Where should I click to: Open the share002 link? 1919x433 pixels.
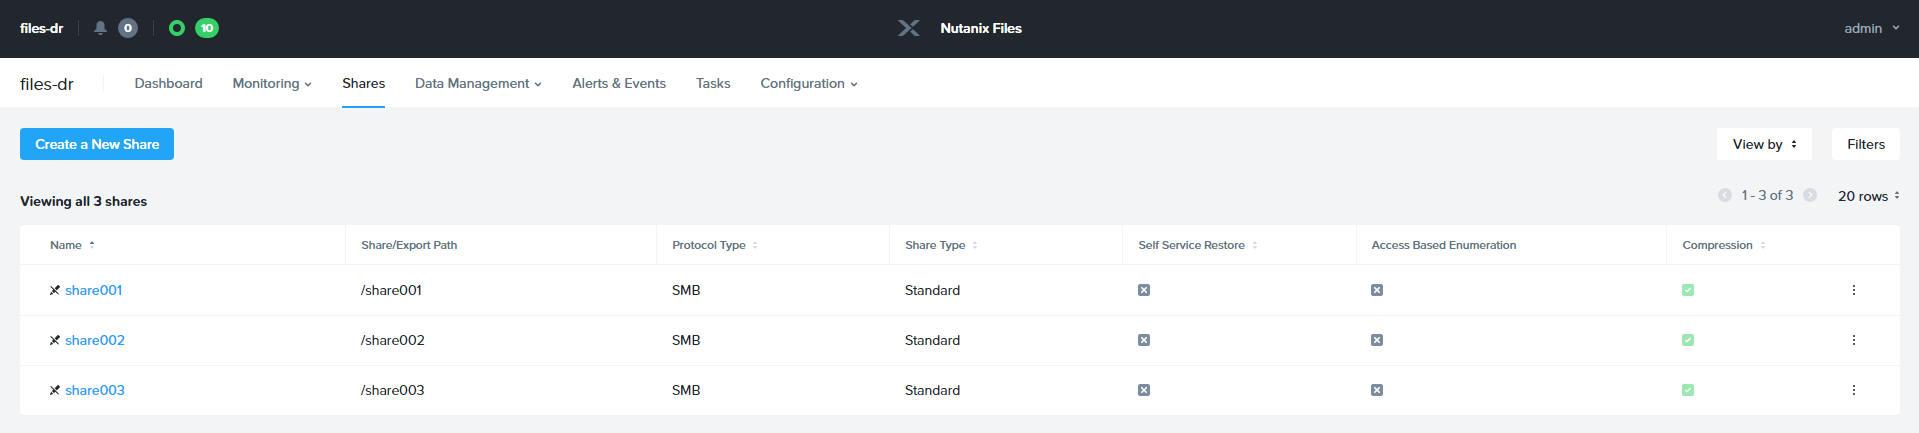[x=95, y=340]
